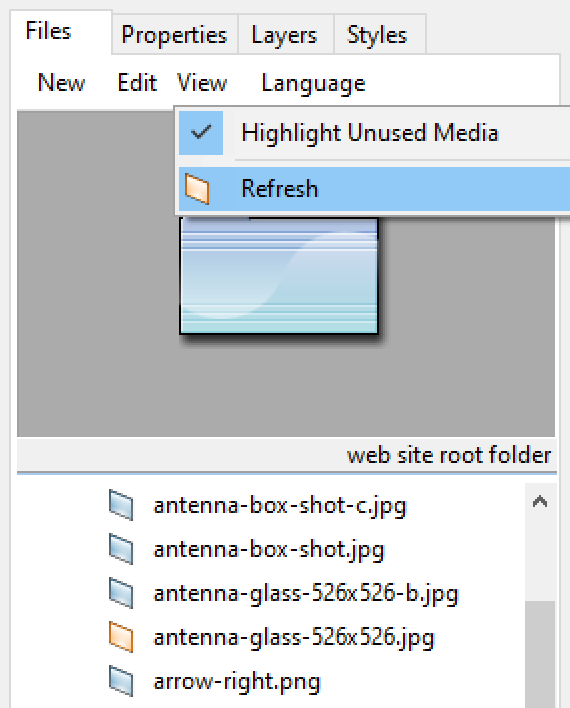
Task: Click the orange antenna-glass-526x526.jpg file icon
Action: coord(121,638)
